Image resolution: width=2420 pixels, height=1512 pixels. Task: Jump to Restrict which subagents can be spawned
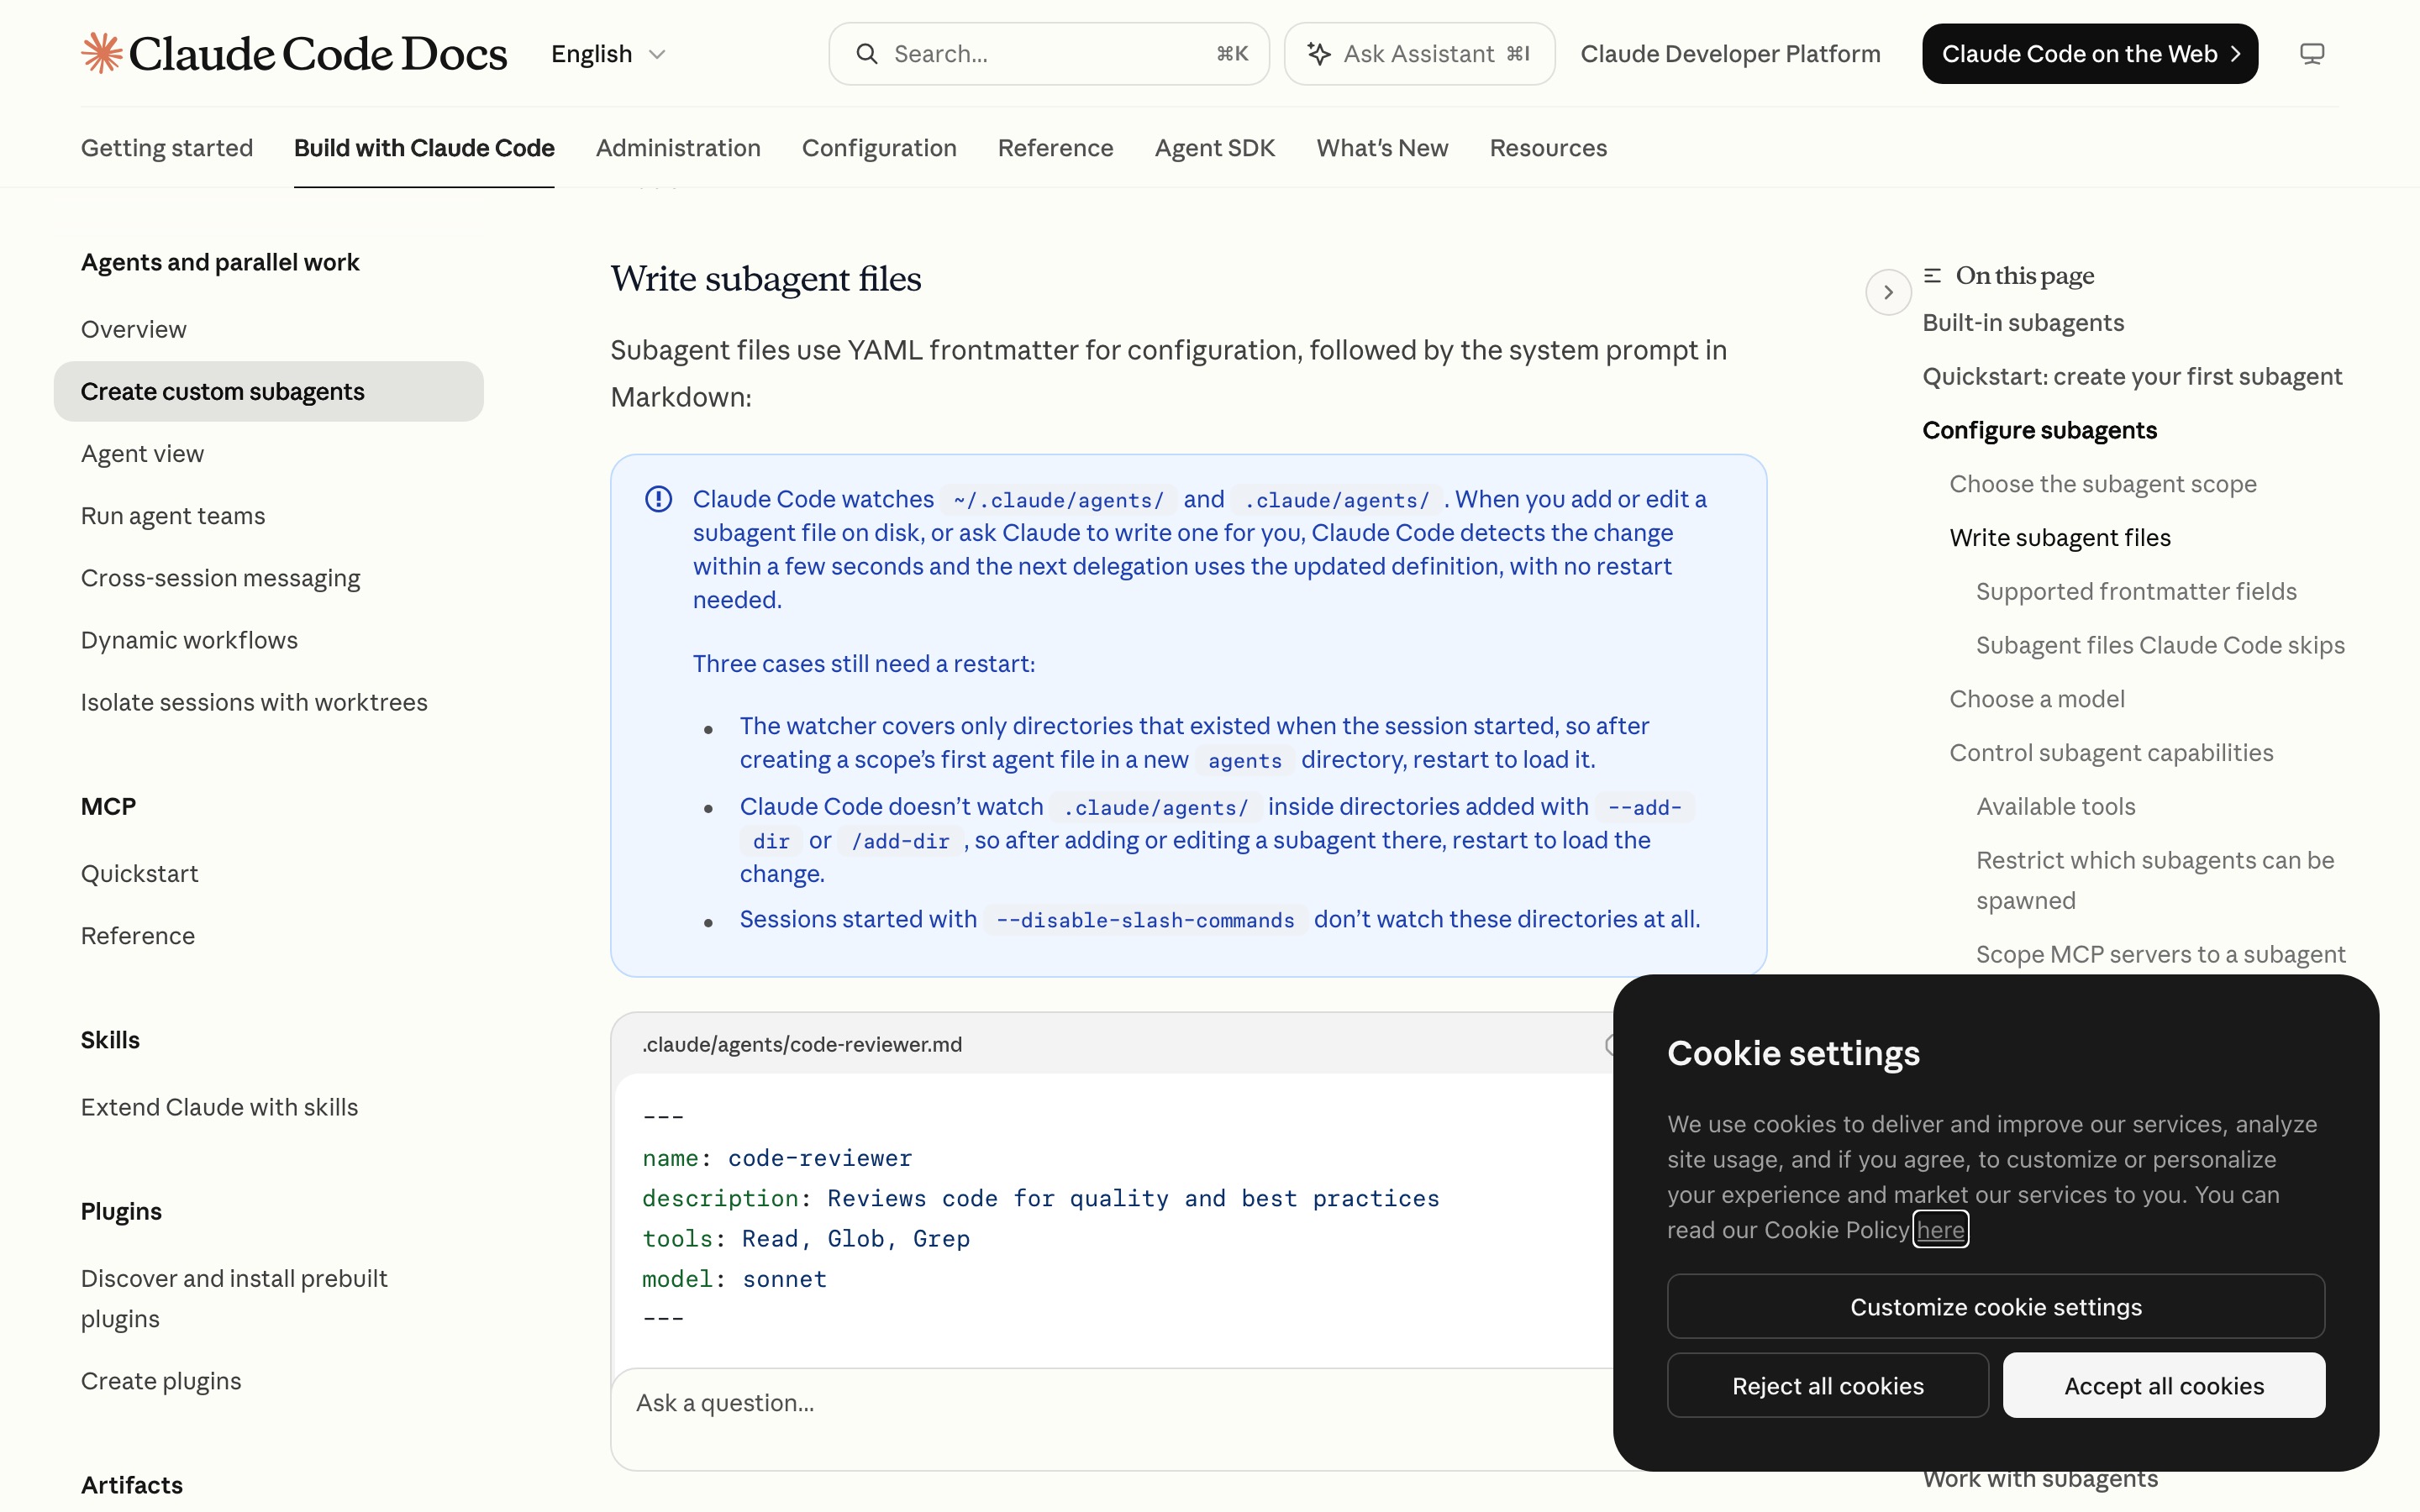point(2155,880)
